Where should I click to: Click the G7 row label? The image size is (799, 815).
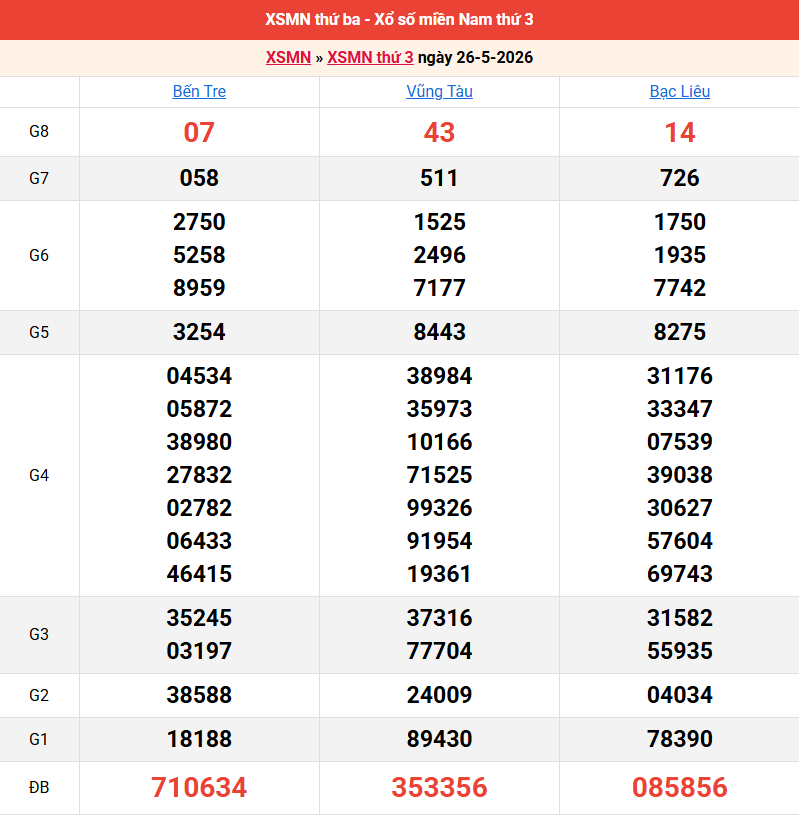(x=39, y=178)
